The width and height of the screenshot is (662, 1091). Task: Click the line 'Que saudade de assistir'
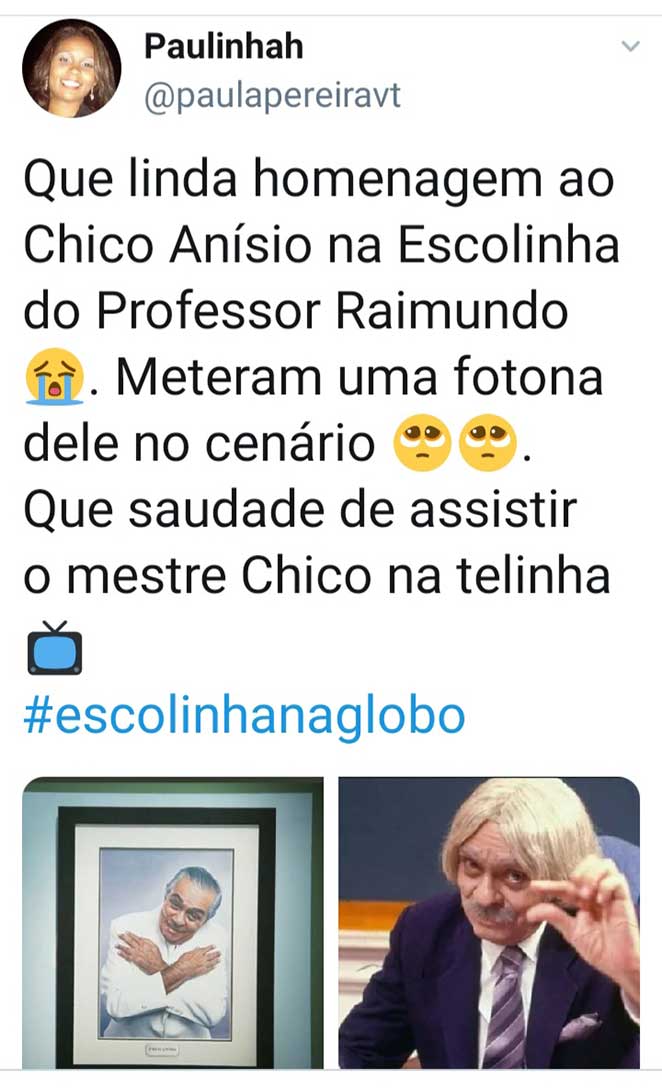tap(300, 511)
